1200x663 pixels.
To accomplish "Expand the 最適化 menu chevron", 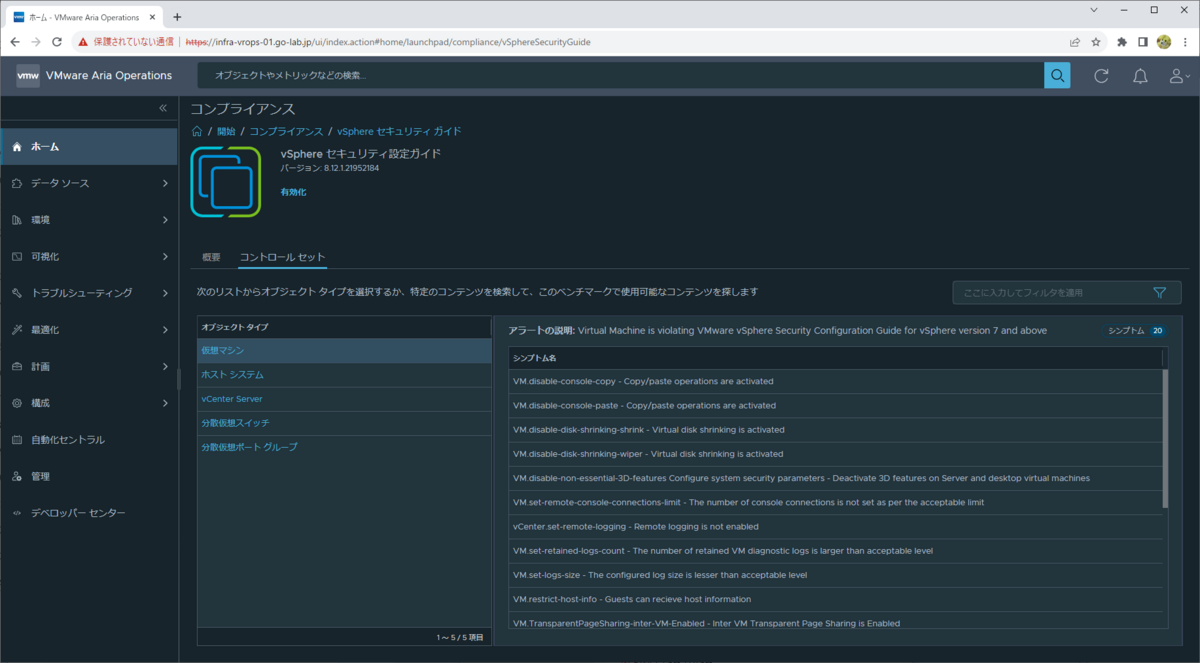I will 165,330.
